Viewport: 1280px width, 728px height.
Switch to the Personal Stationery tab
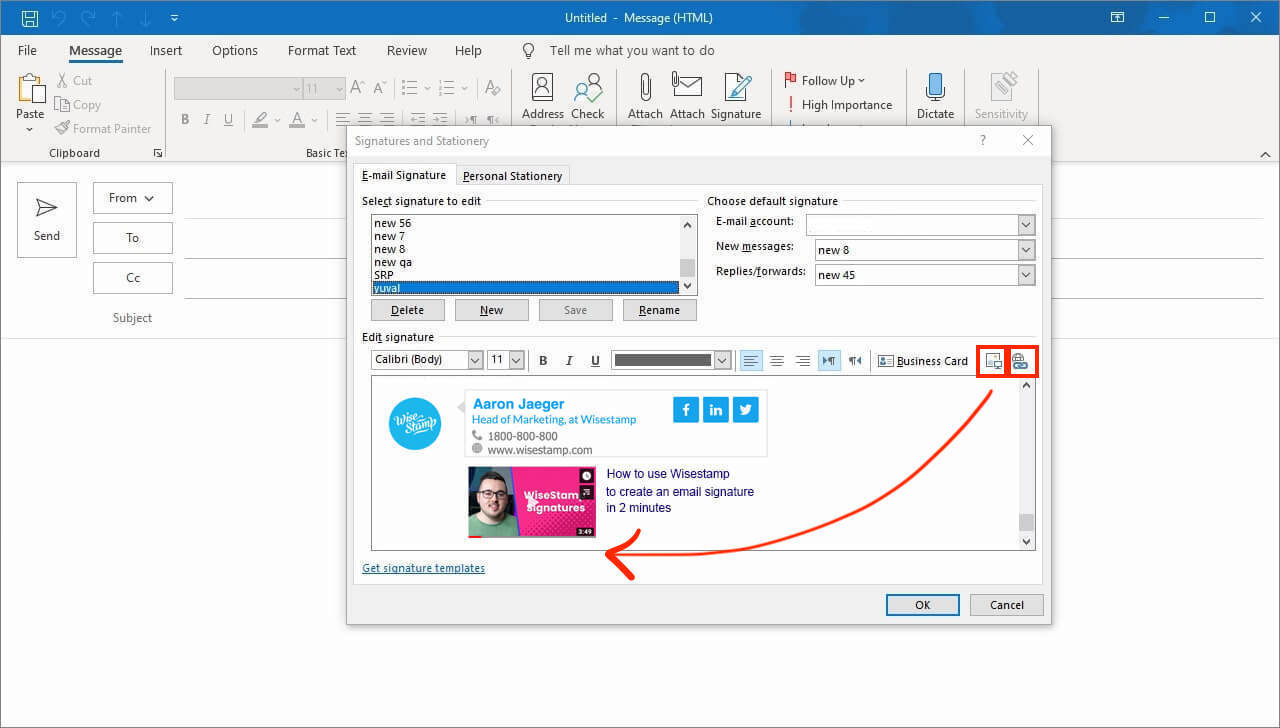coord(512,174)
